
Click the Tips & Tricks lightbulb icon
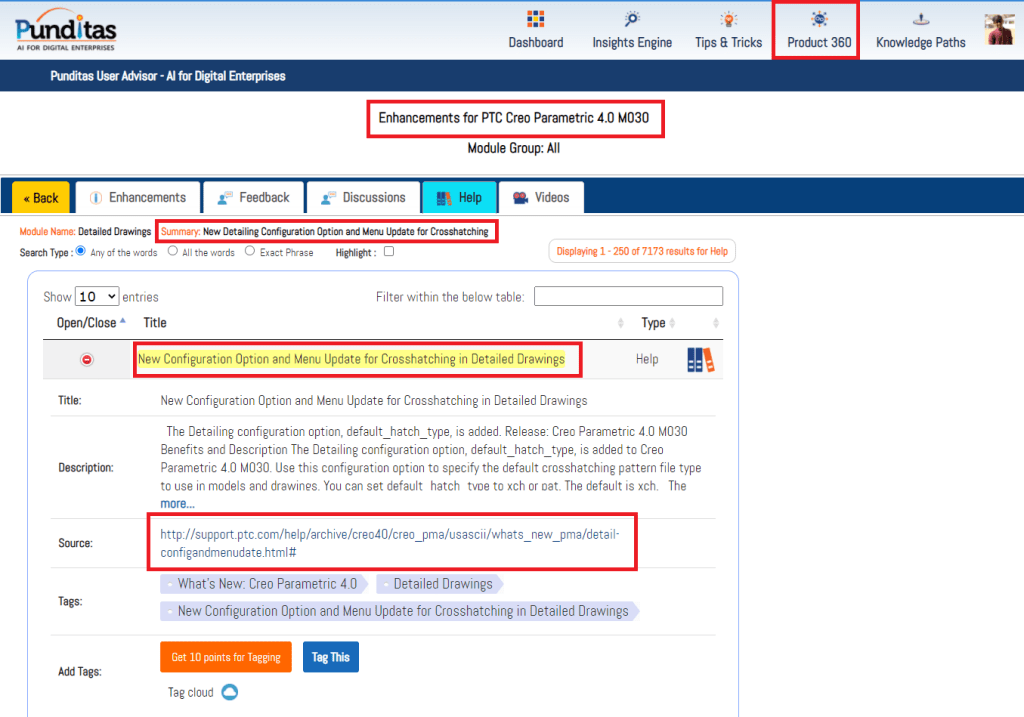tap(728, 20)
